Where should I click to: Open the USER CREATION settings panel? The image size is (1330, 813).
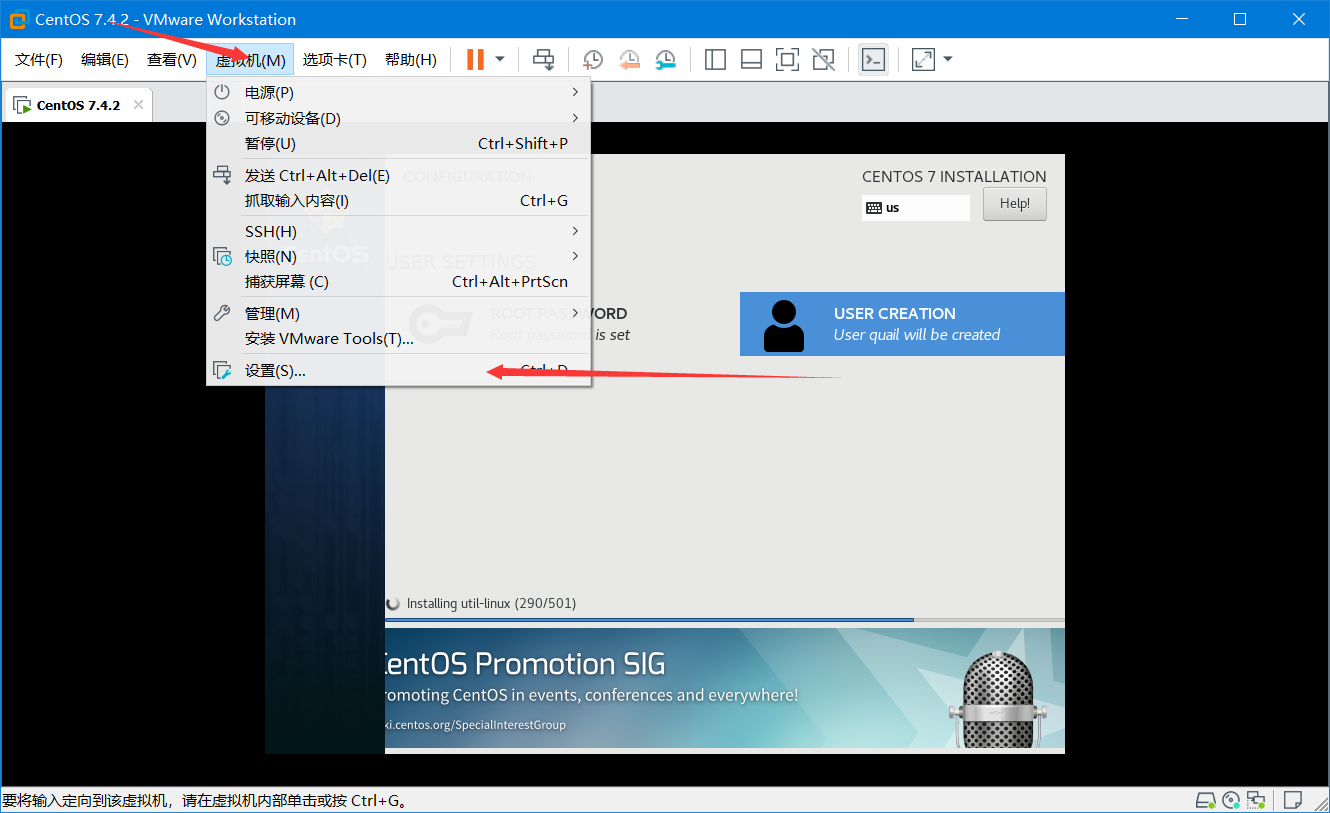tap(902, 323)
